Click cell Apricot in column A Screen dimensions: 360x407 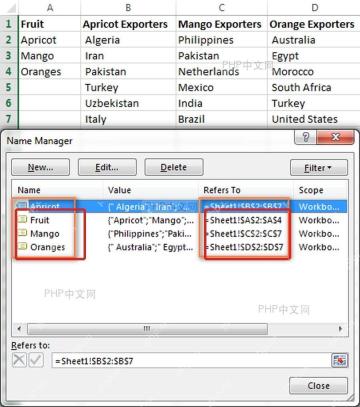pyautogui.click(x=49, y=40)
